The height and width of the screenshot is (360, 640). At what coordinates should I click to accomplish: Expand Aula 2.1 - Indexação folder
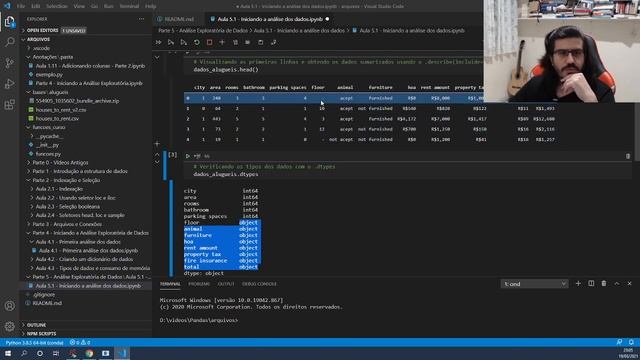[59, 189]
